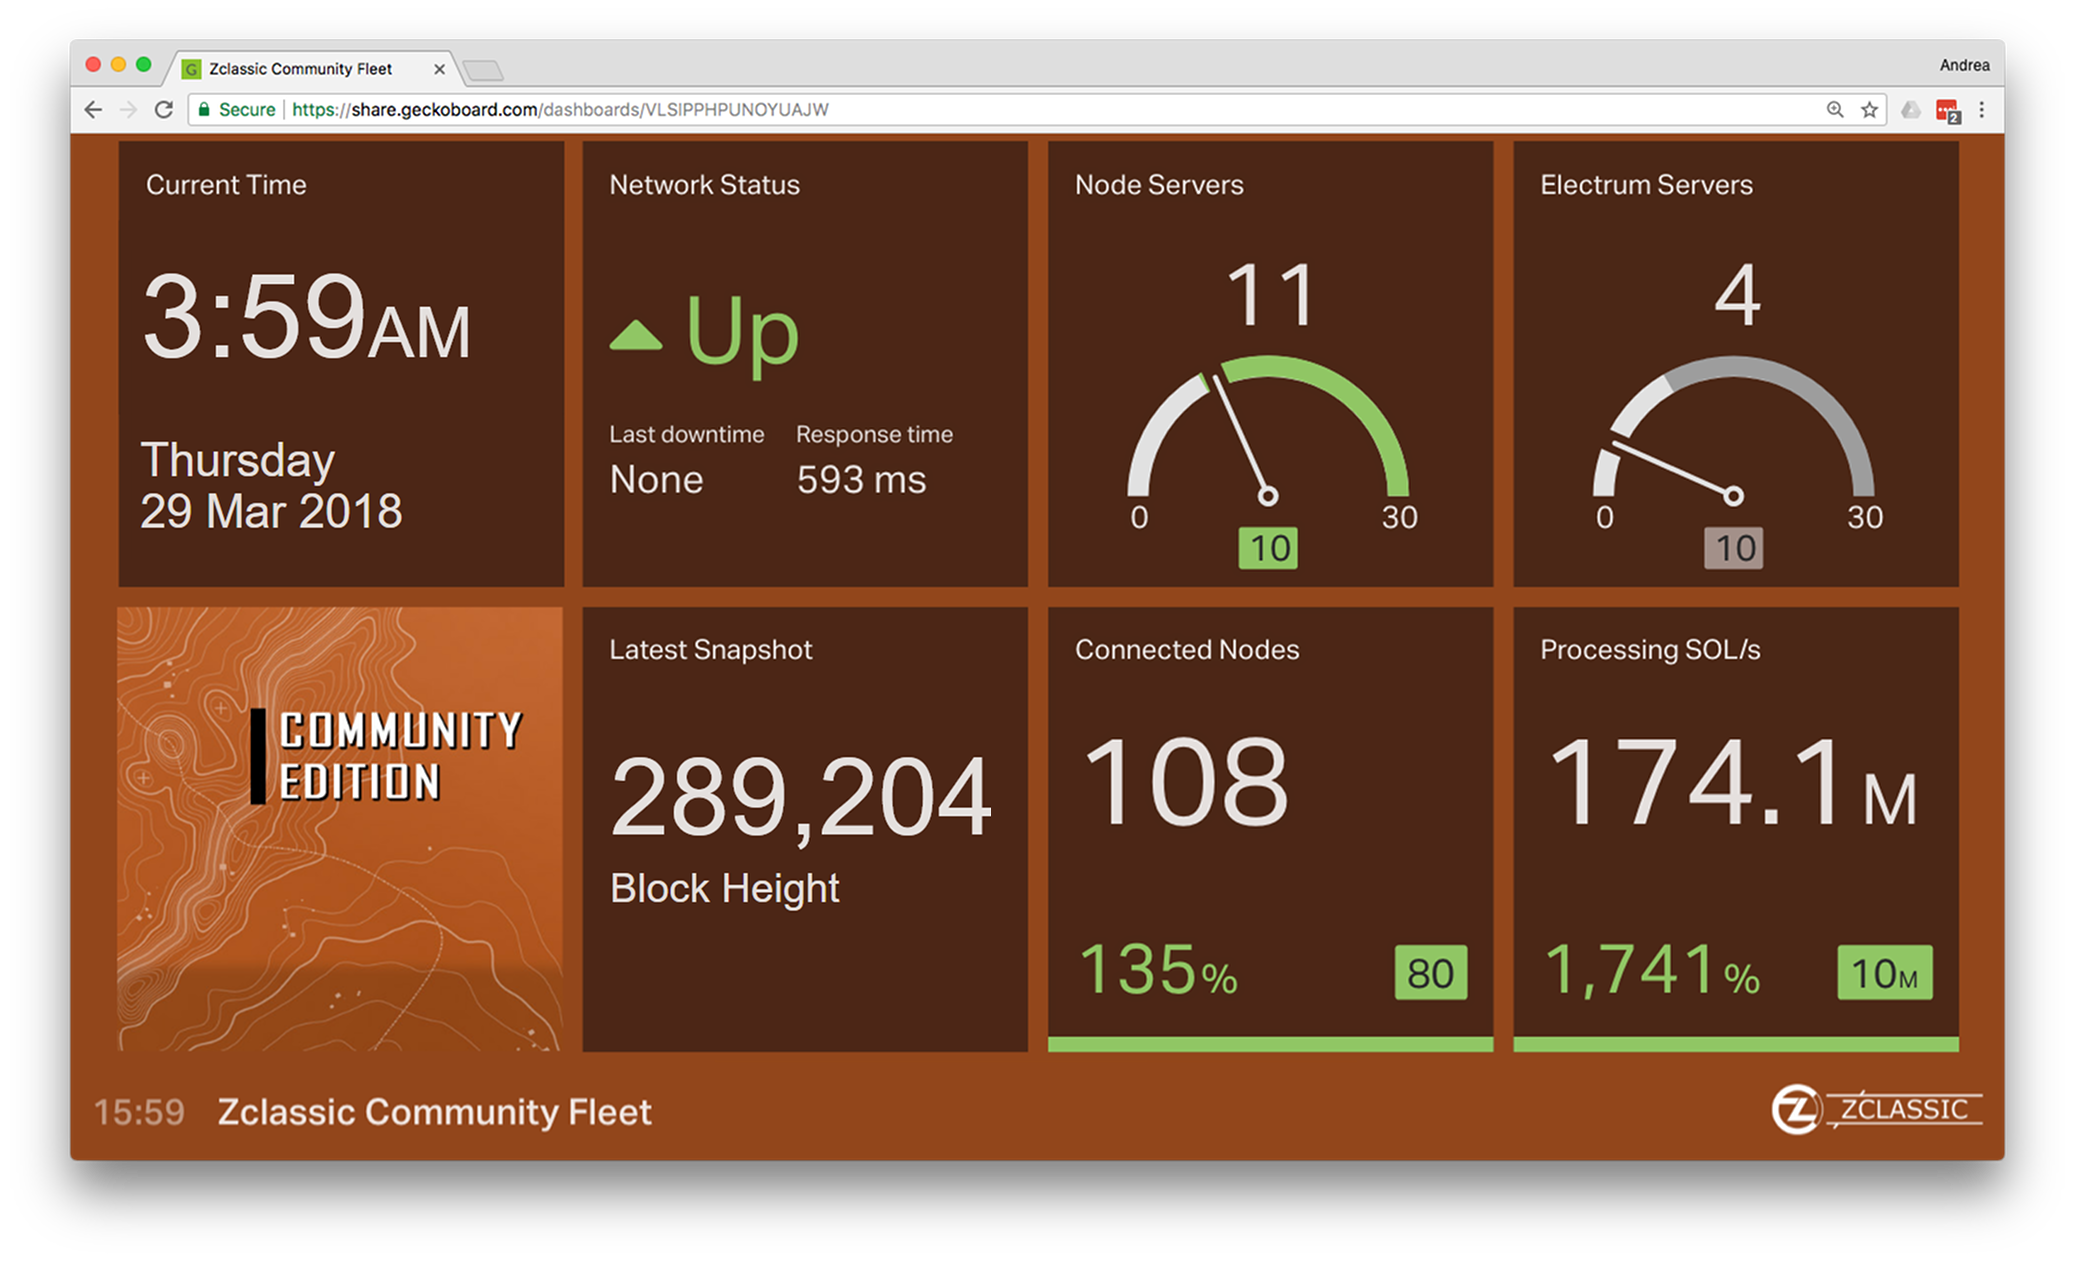Viewport: 2075px width, 1261px height.
Task: Click the browser forward arrow
Action: tap(128, 110)
